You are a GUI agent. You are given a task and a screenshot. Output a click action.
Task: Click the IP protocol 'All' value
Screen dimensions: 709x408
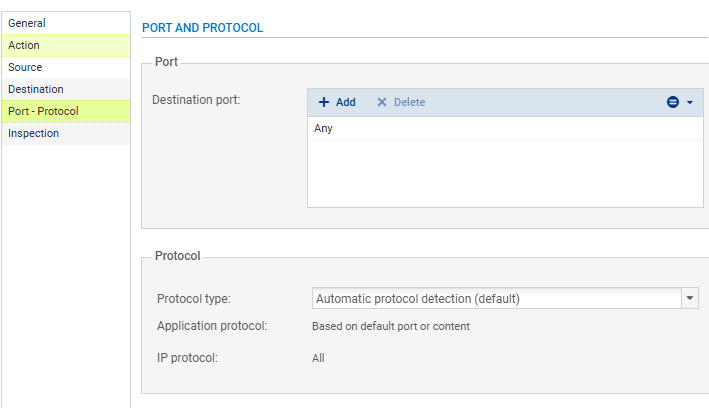(318, 358)
